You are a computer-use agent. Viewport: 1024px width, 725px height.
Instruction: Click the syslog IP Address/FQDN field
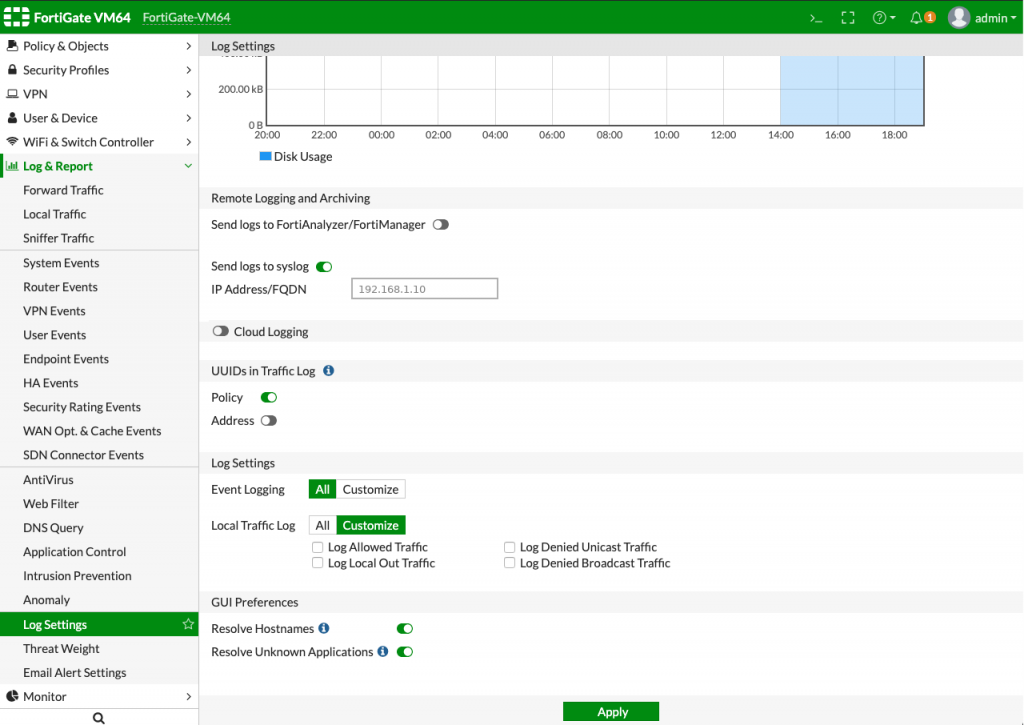[424, 289]
